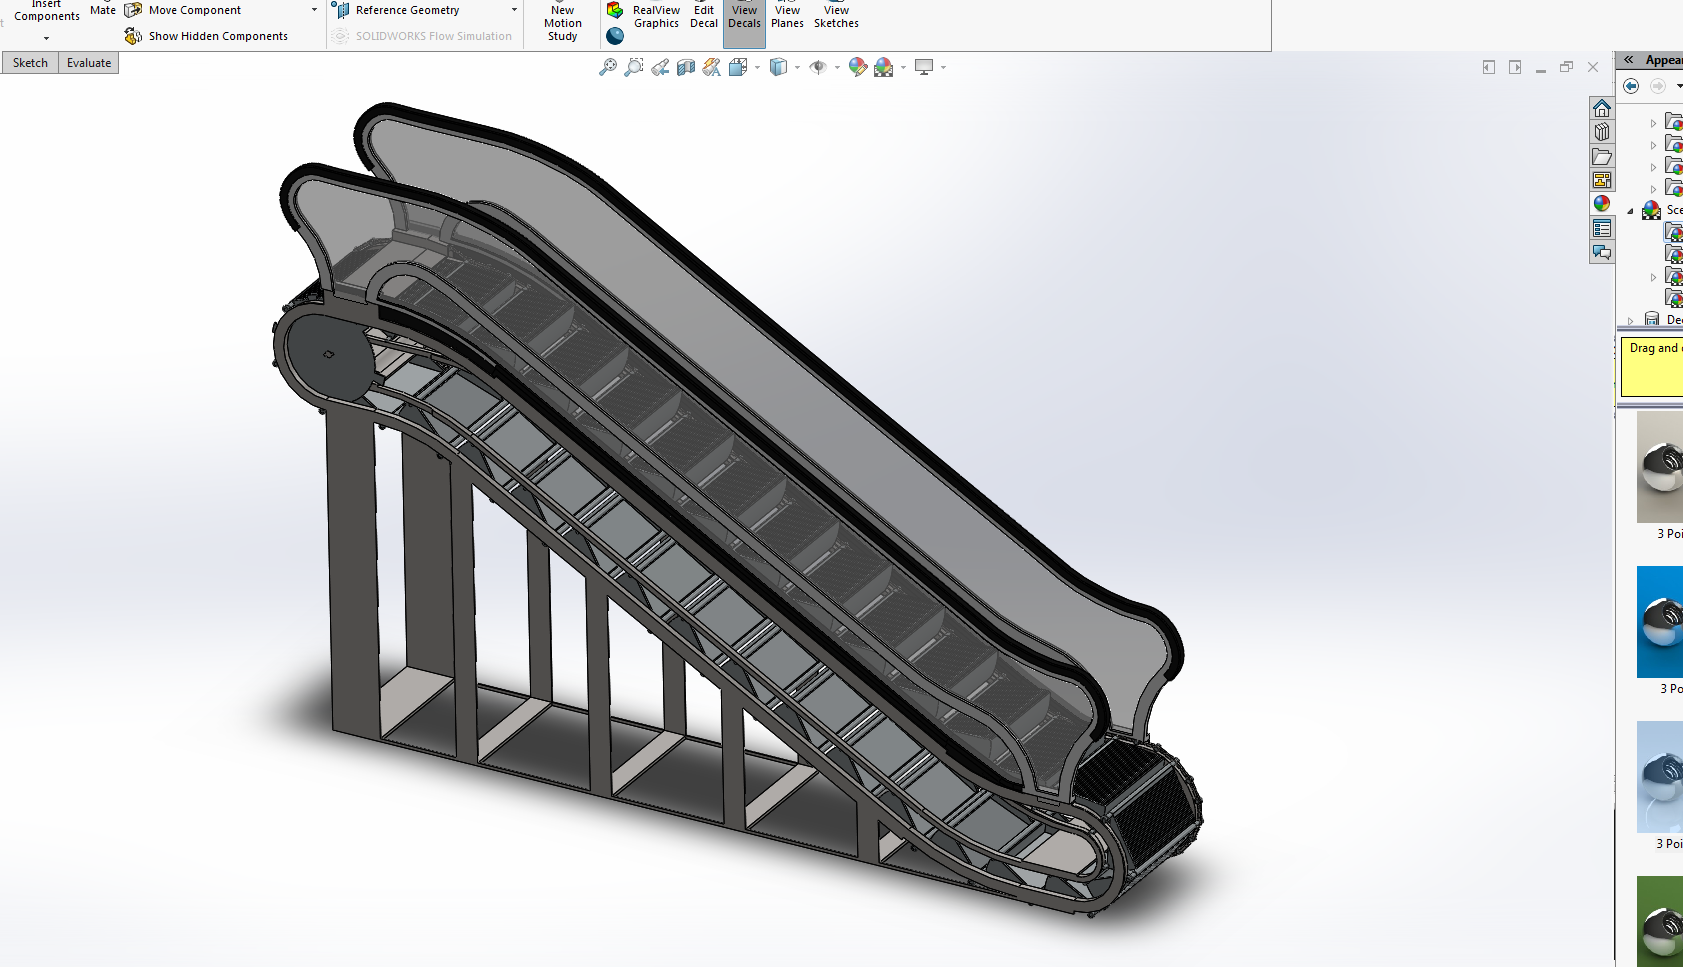Toggle View Decals off
Viewport: 1683px width, 967px height.
[x=744, y=22]
